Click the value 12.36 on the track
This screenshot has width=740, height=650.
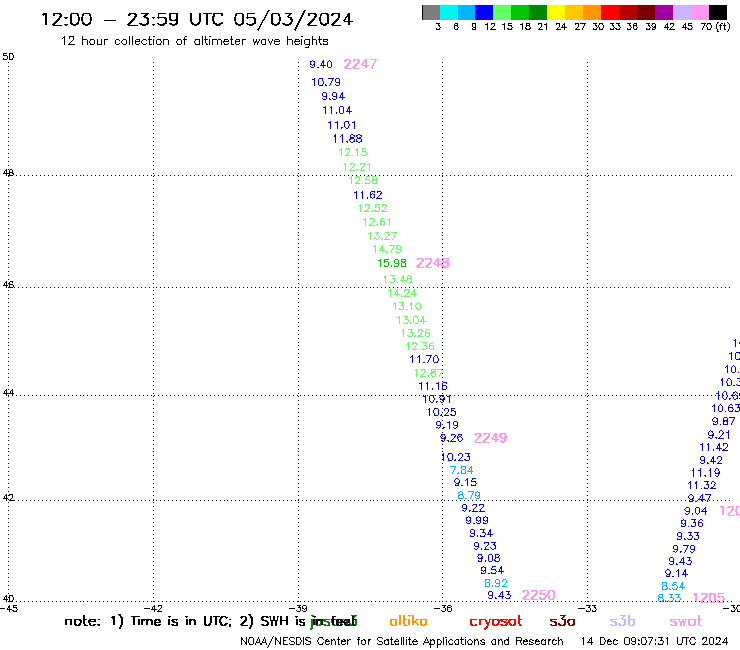pos(420,346)
